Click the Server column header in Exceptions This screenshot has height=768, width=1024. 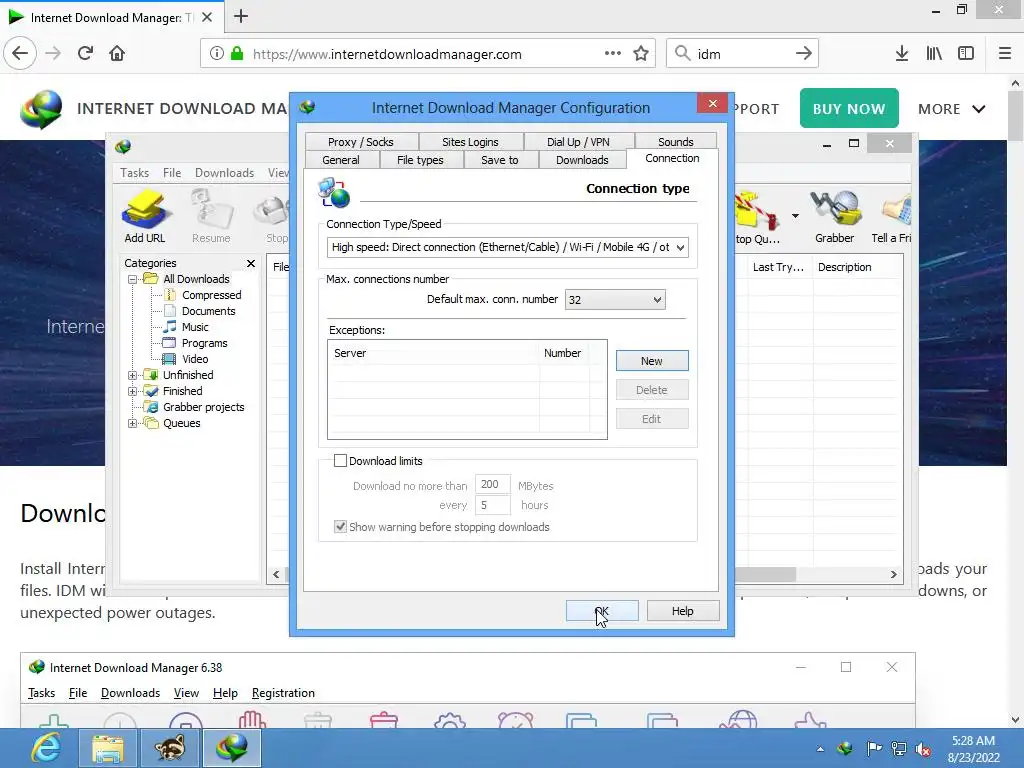point(434,353)
